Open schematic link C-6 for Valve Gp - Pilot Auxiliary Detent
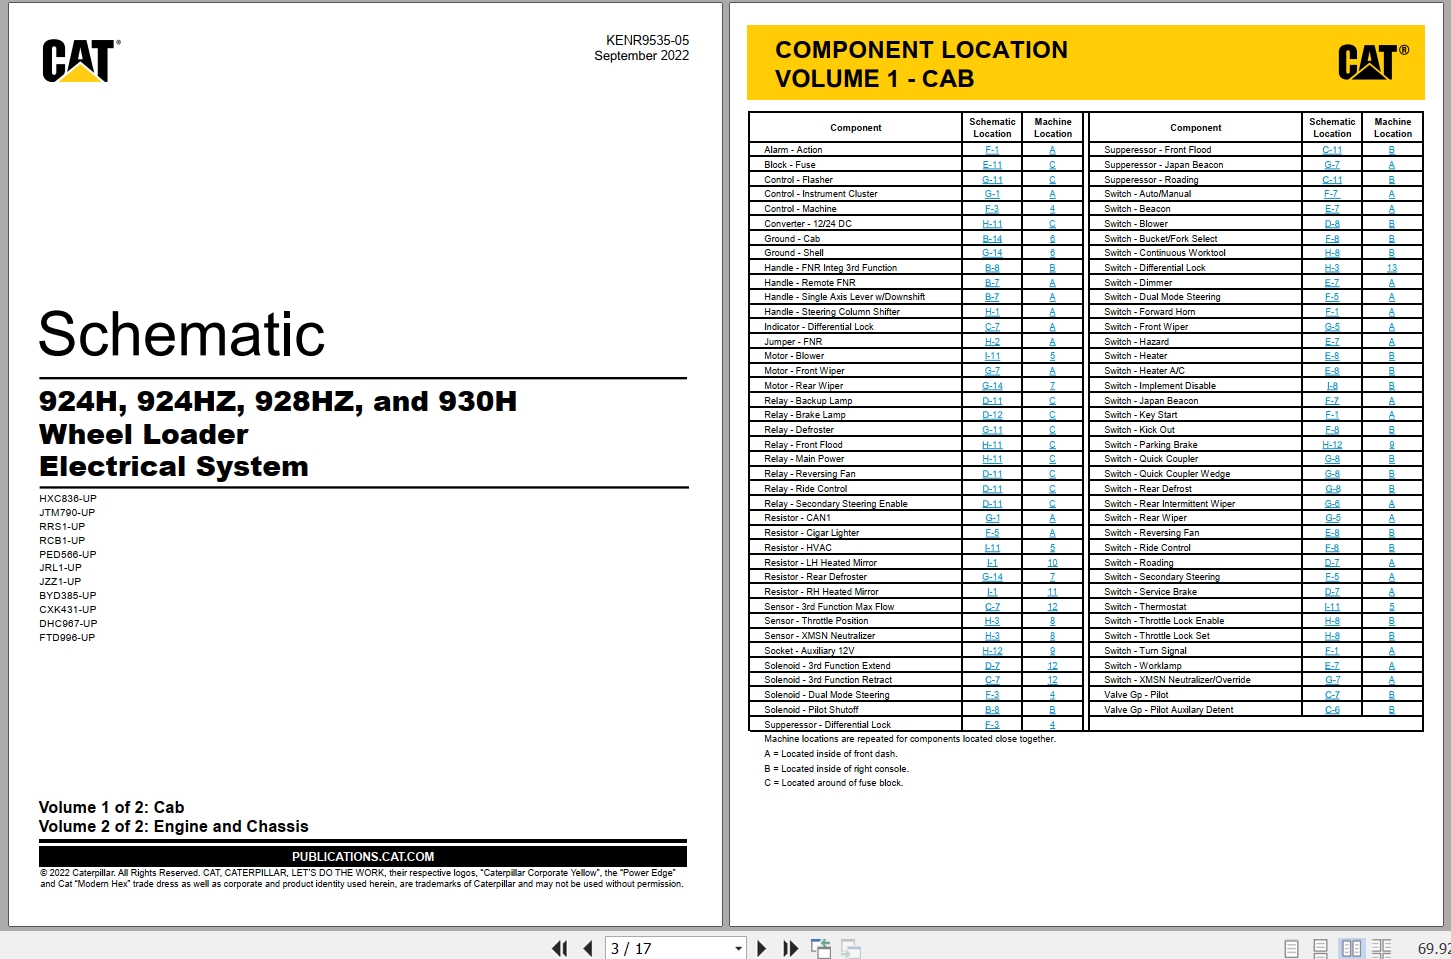 click(x=1332, y=710)
